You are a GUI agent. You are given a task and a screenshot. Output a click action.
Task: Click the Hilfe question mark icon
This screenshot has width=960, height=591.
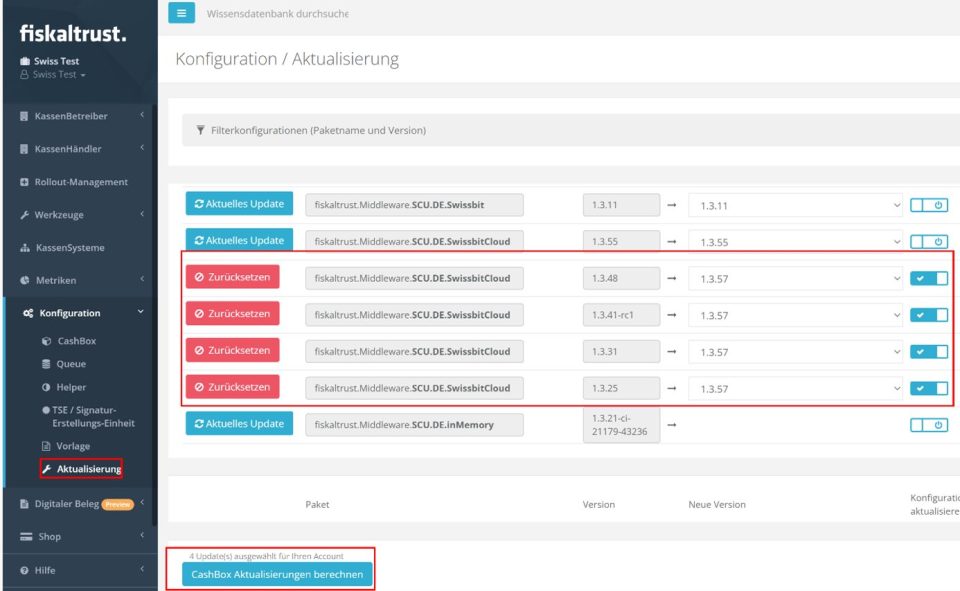point(24,570)
